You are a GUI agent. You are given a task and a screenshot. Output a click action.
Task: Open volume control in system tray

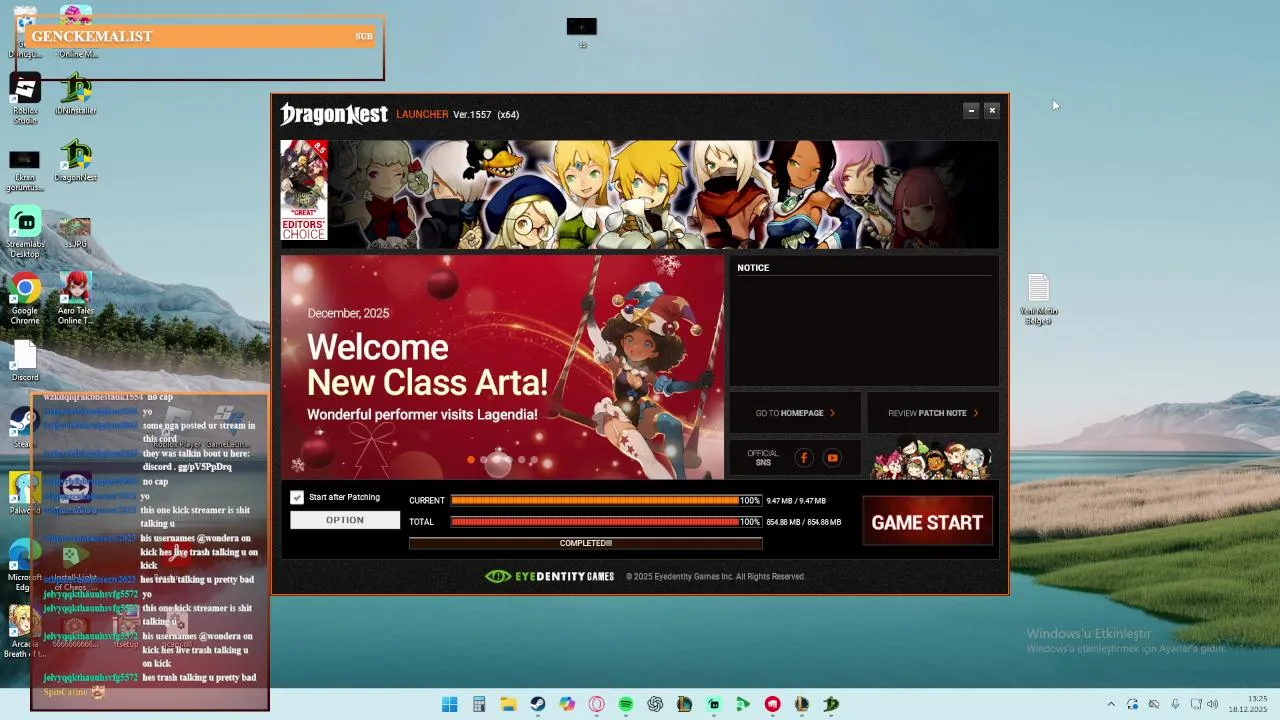(x=1212, y=704)
